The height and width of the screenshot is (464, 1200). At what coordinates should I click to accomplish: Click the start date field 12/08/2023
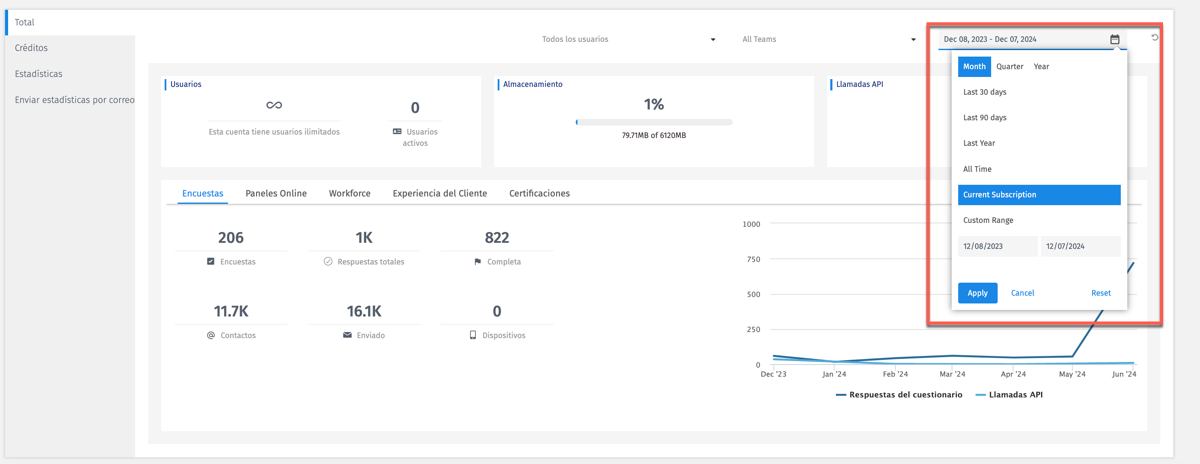click(997, 246)
